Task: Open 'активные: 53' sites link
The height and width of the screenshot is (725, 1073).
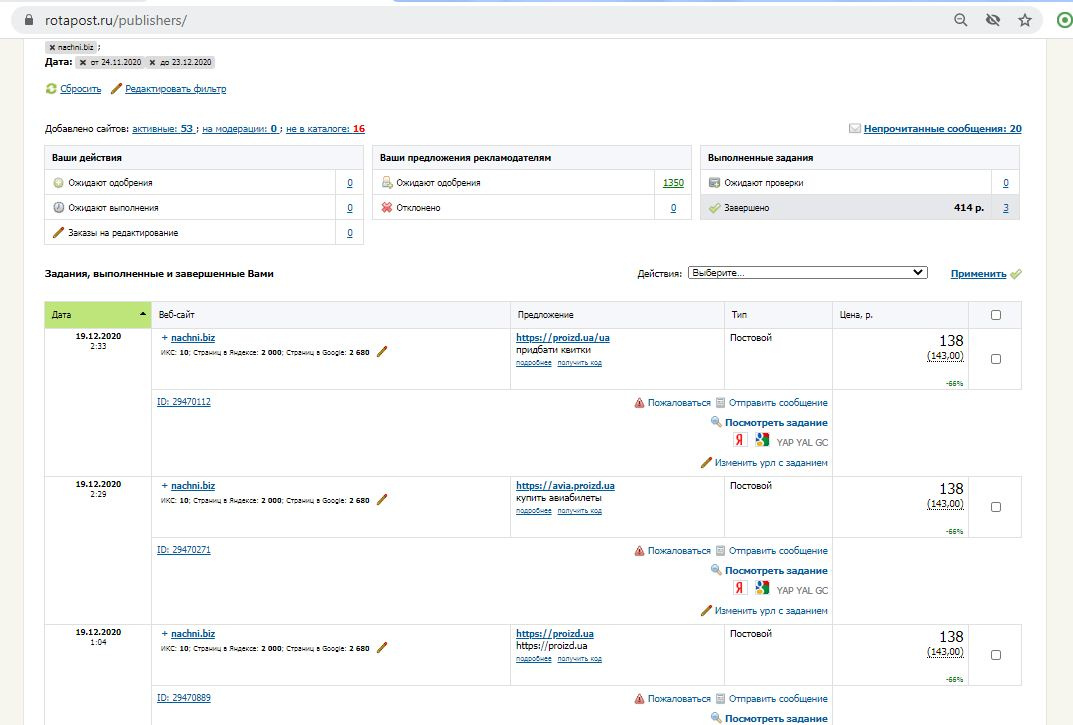Action: coord(163,129)
